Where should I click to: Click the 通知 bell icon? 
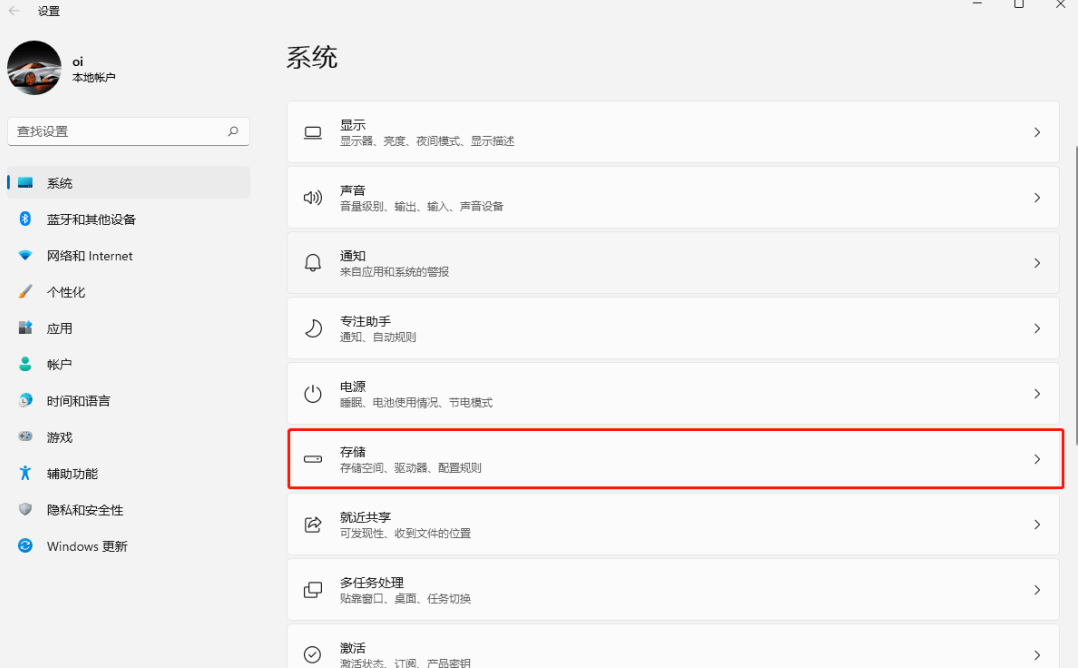[x=313, y=263]
